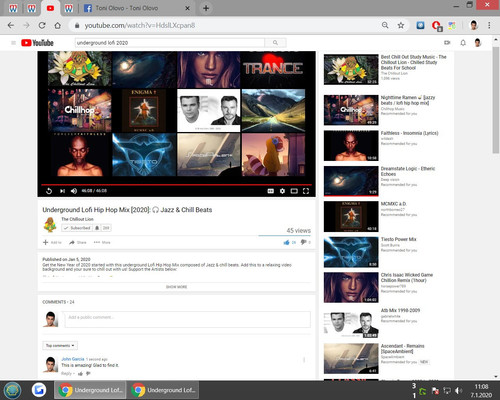This screenshot has height=400, width=500.
Task: Open a new browser tab with the plus
Action: (x=206, y=8)
